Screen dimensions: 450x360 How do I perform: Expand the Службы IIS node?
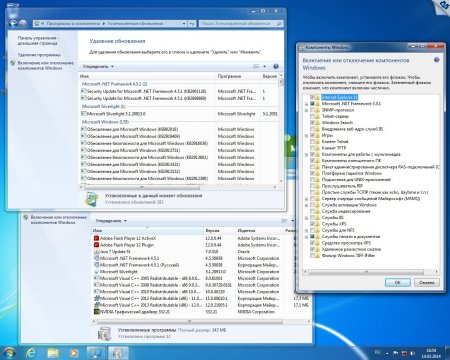point(306,218)
